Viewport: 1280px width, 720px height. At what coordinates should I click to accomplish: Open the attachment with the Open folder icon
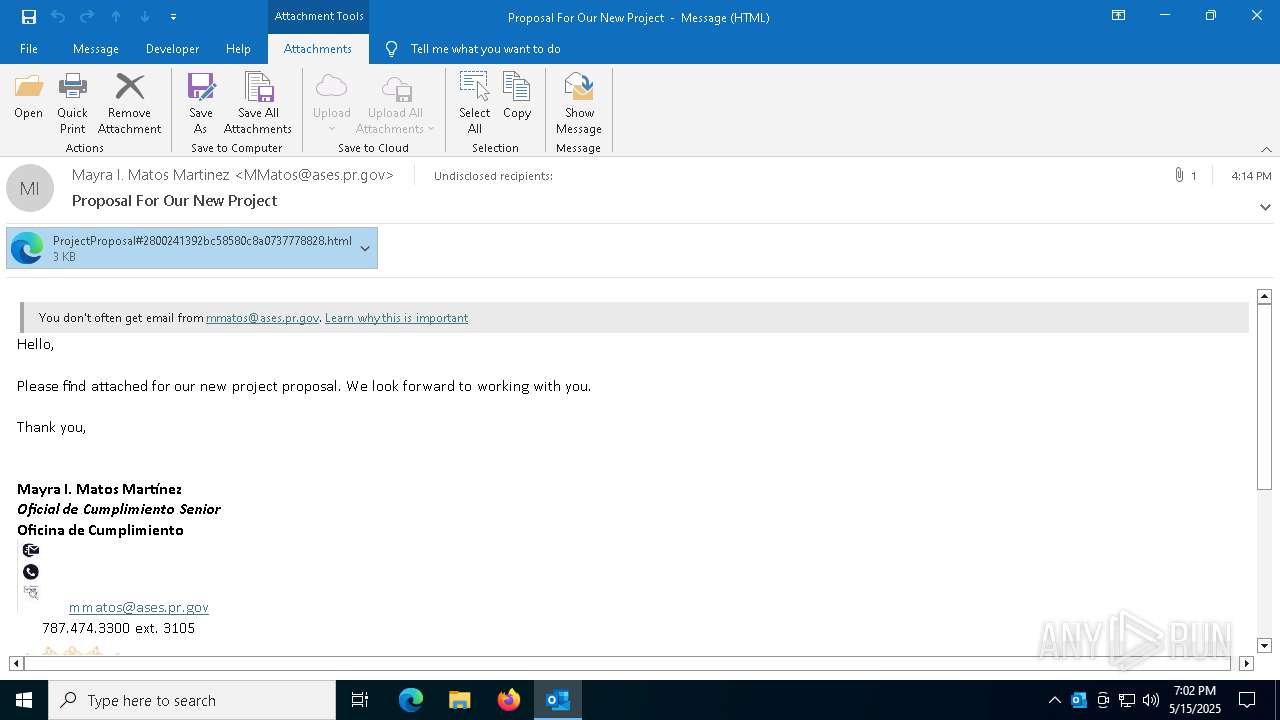(x=29, y=98)
